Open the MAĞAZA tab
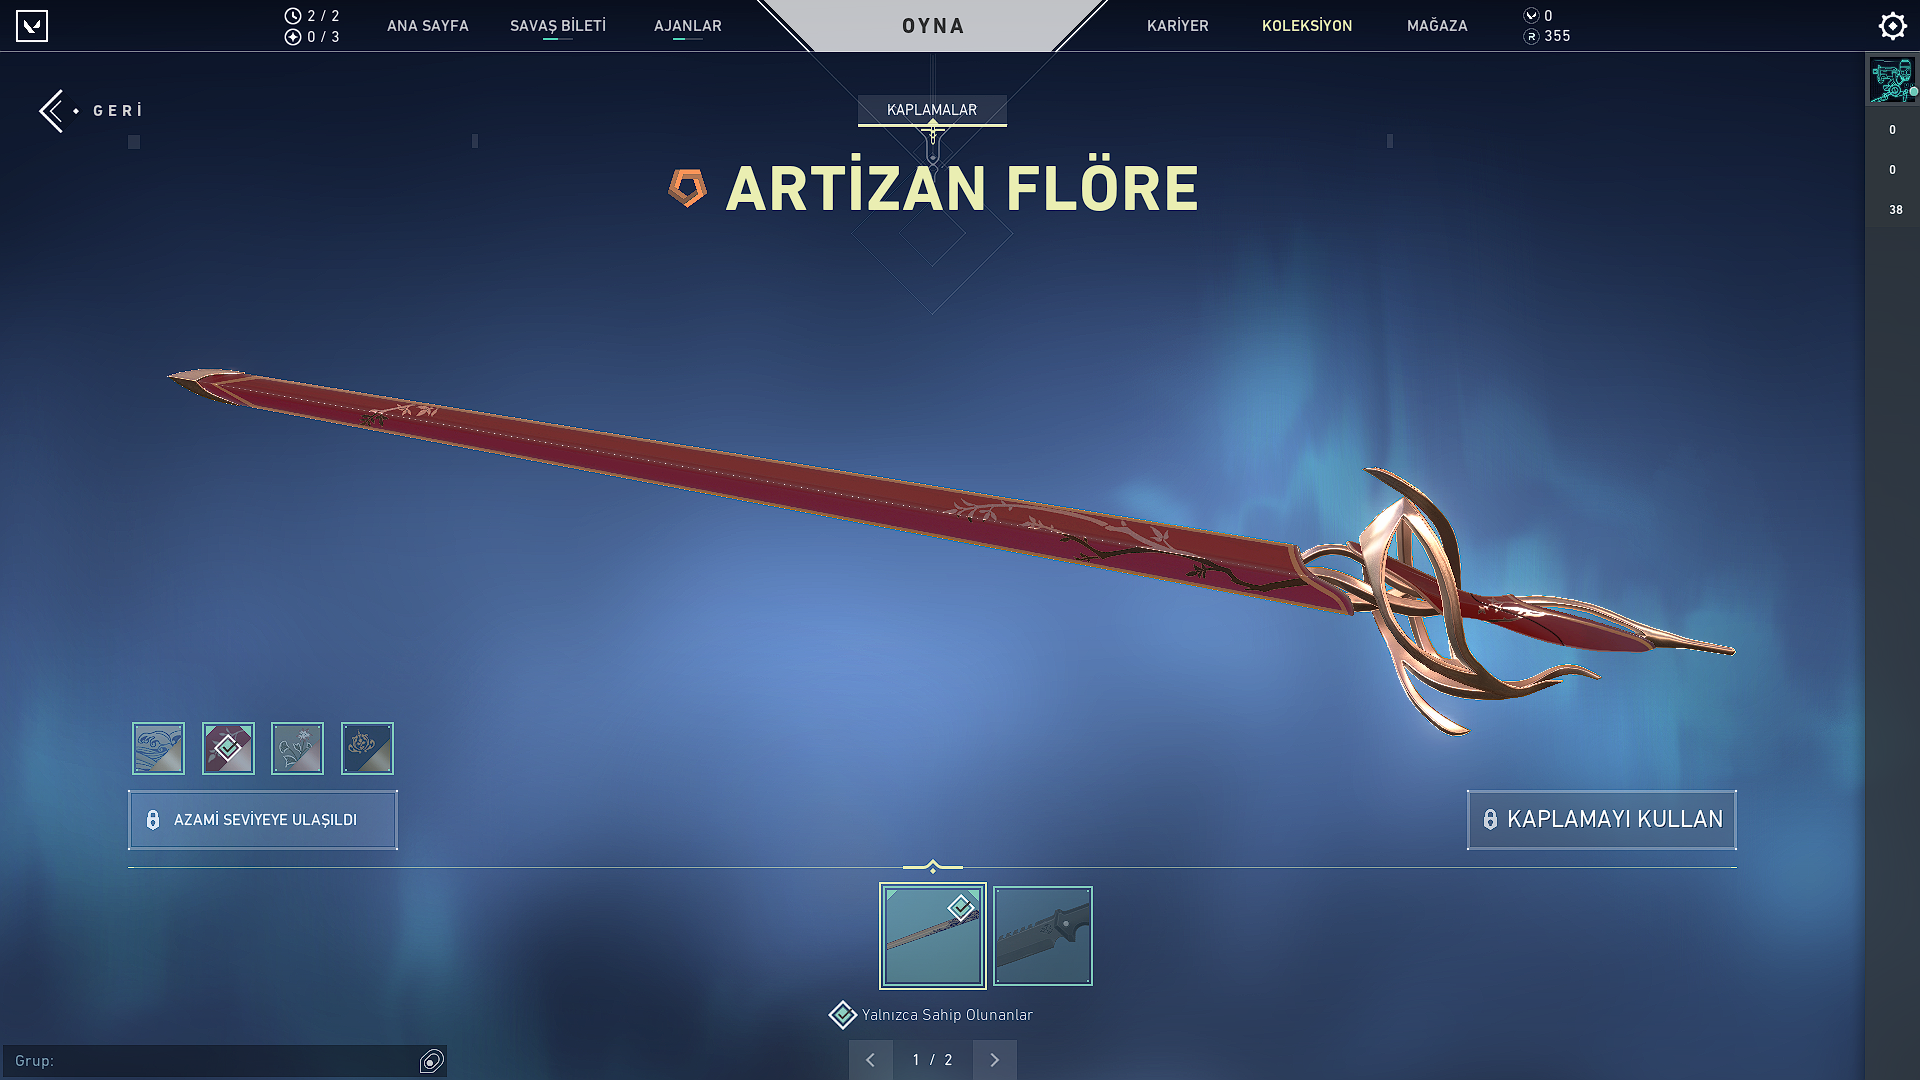 pos(1437,26)
